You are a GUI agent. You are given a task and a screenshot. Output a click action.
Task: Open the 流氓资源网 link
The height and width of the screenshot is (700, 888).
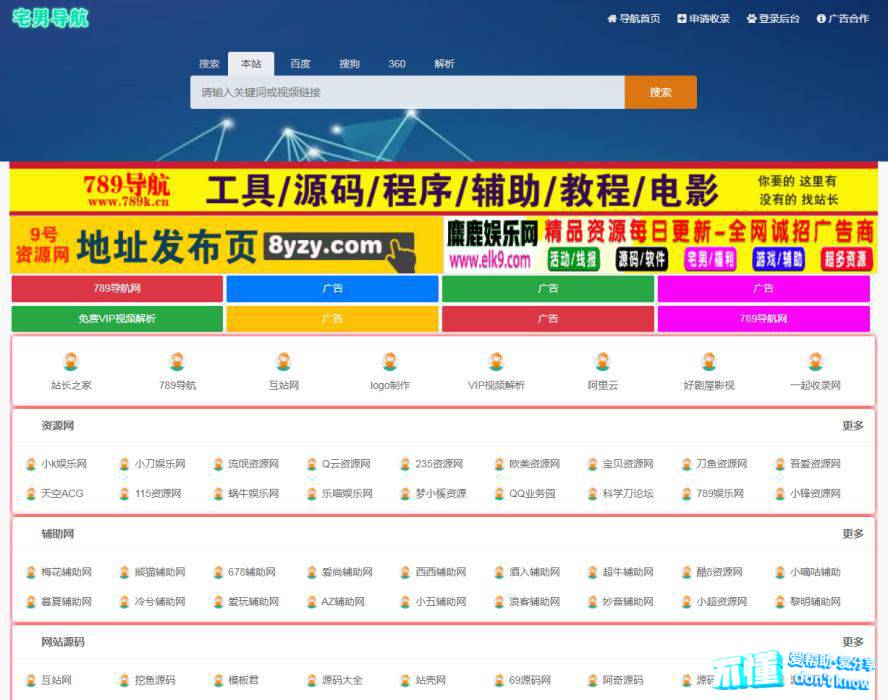(254, 464)
